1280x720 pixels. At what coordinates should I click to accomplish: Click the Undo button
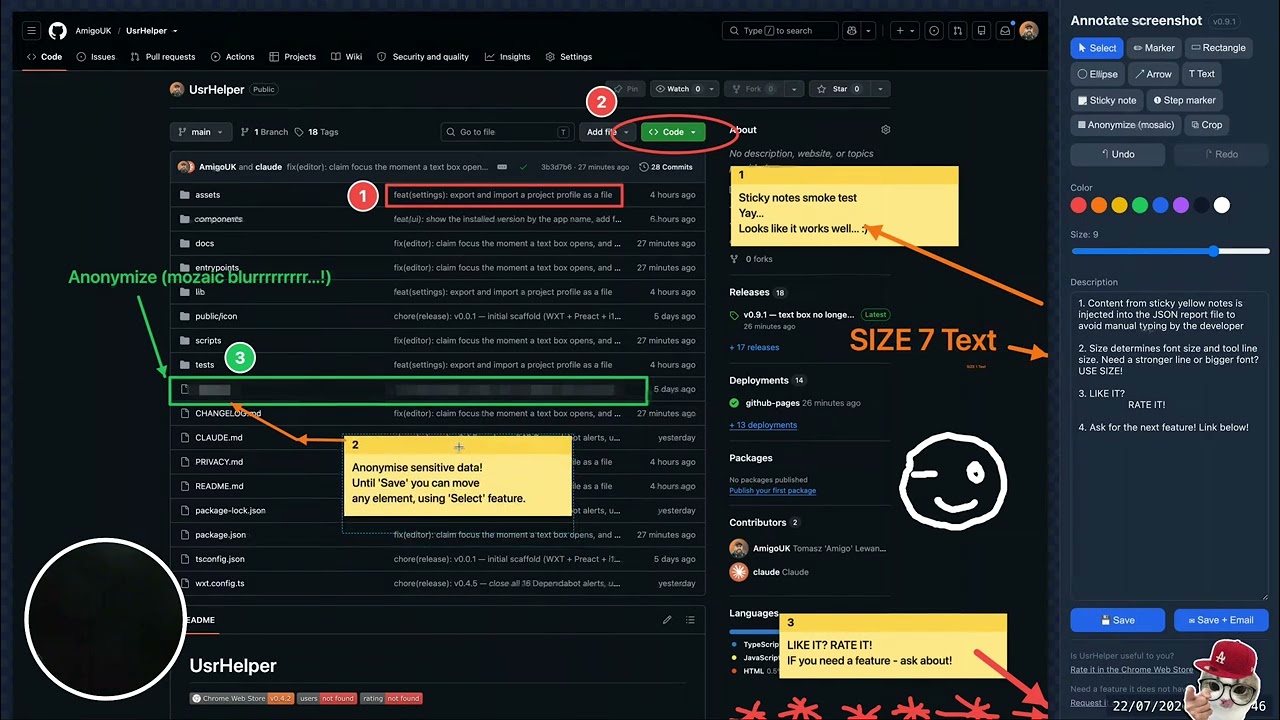[1117, 154]
